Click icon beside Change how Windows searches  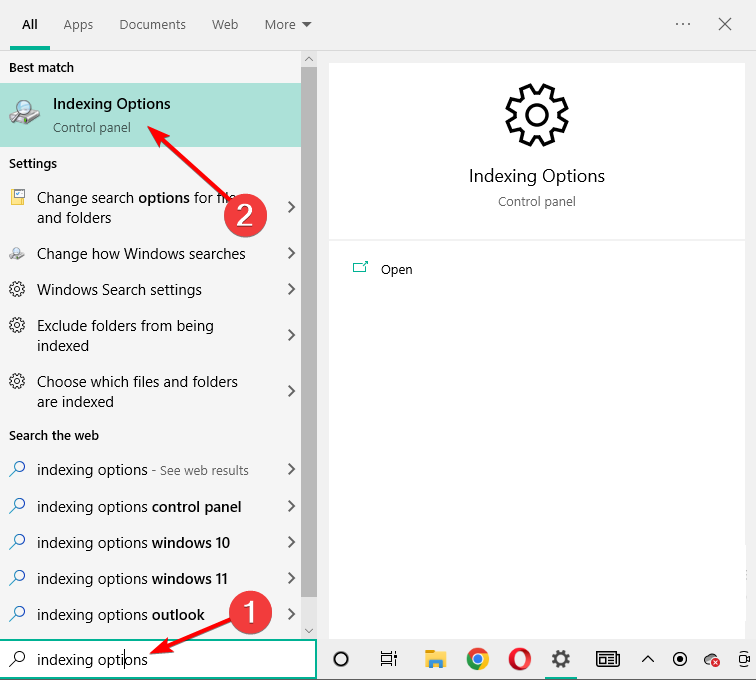coord(17,253)
